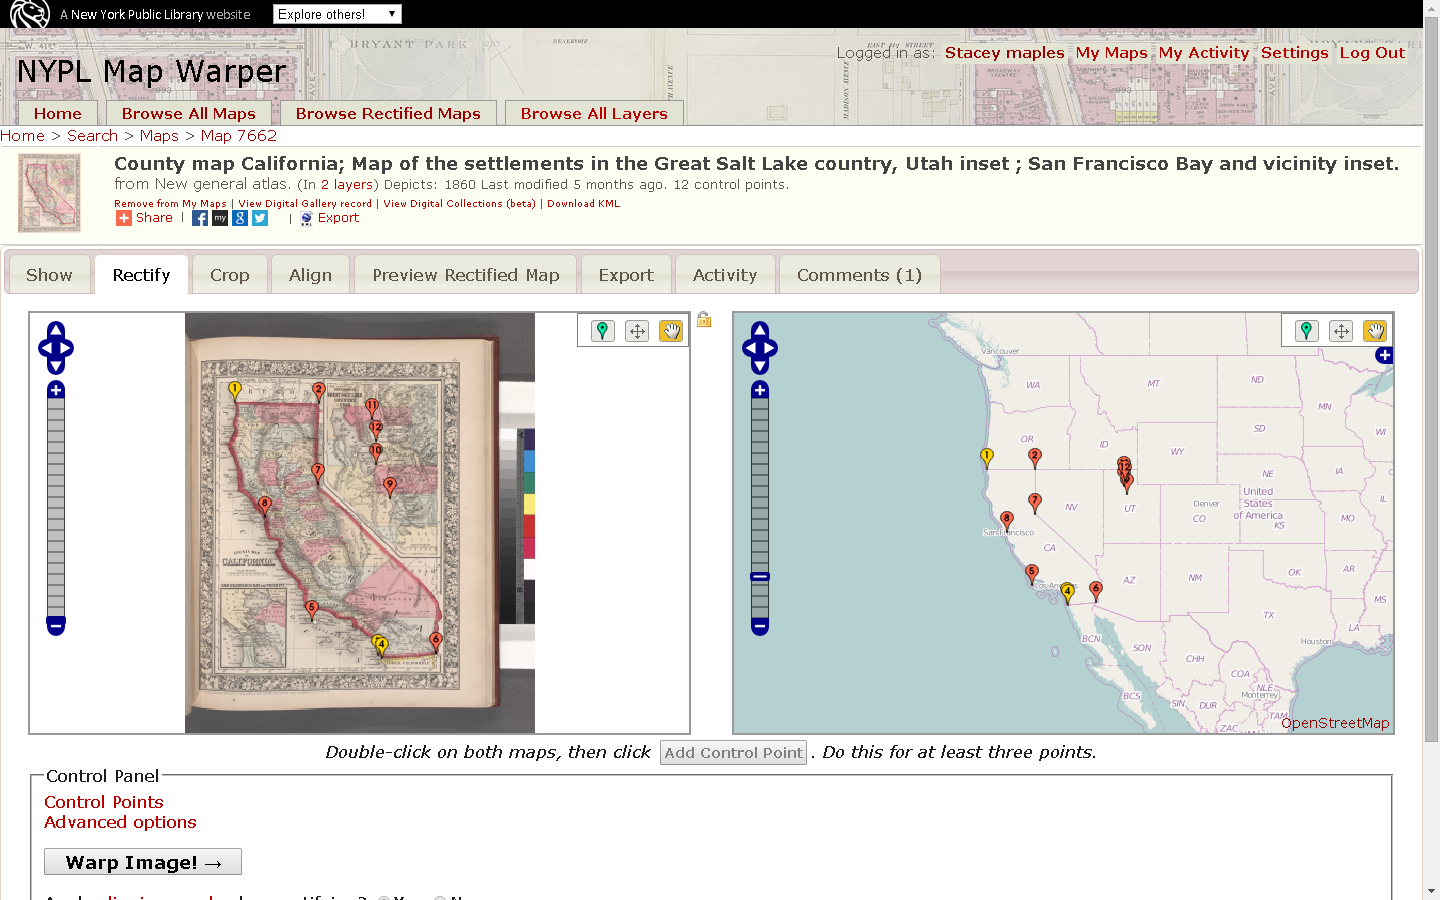Click View Digital Gallery record link

(x=305, y=203)
